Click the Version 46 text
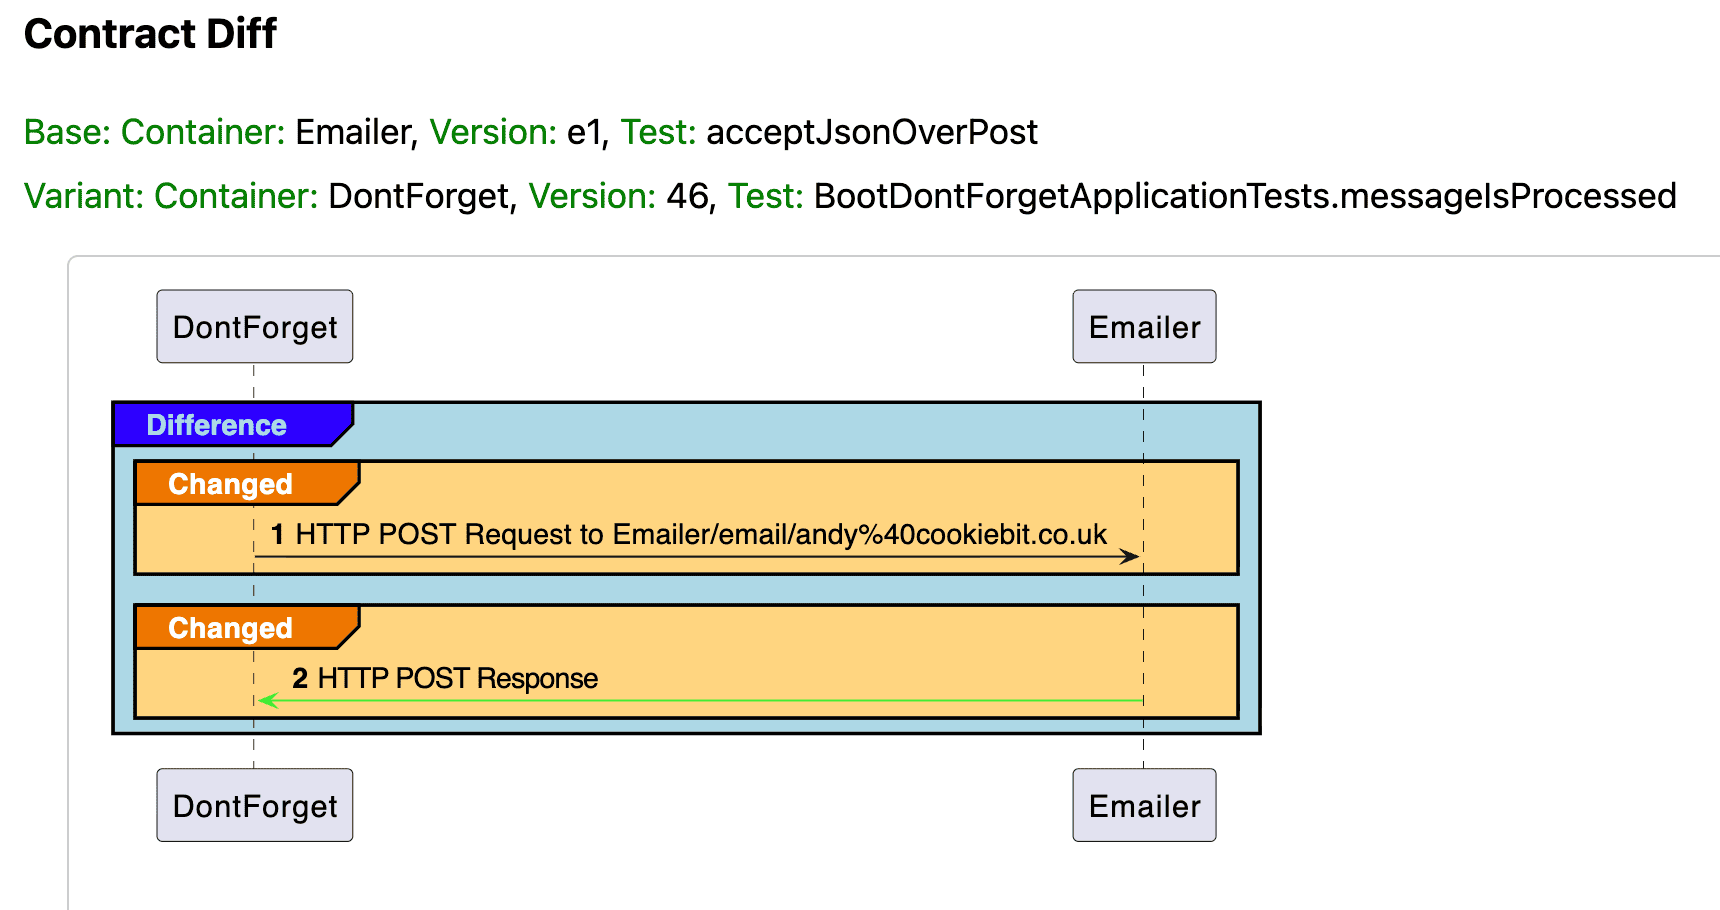Image resolution: width=1720 pixels, height=910 pixels. 688,196
